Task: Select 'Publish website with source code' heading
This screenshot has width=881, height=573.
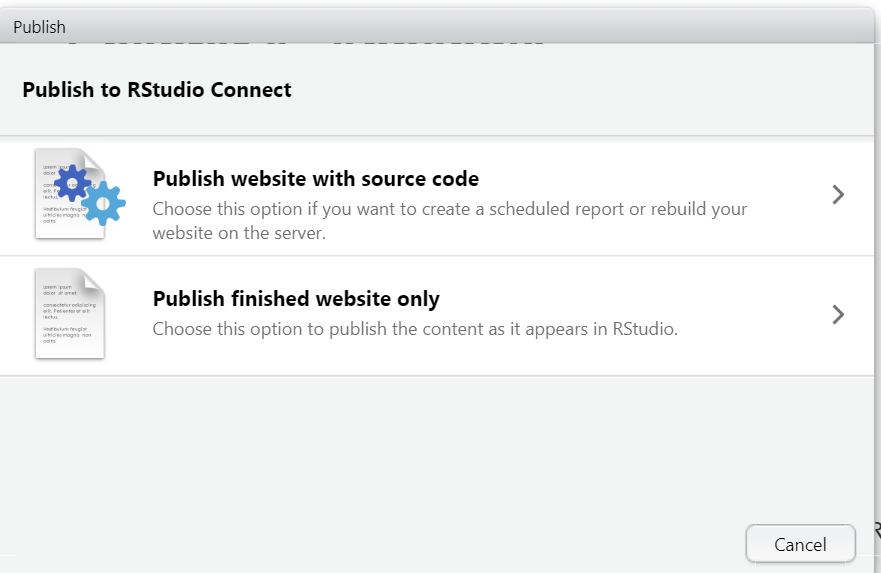Action: tap(315, 179)
